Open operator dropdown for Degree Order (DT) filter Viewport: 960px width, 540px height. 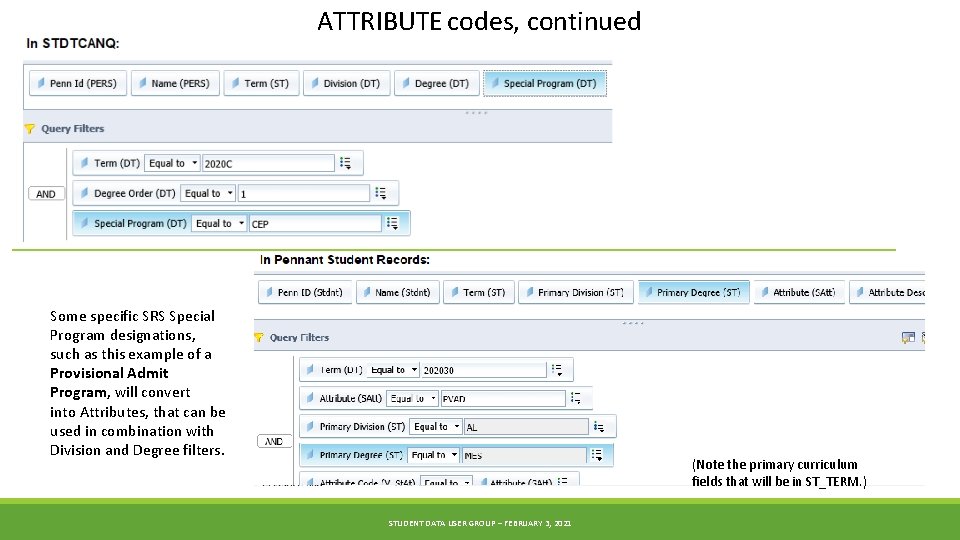click(x=208, y=193)
